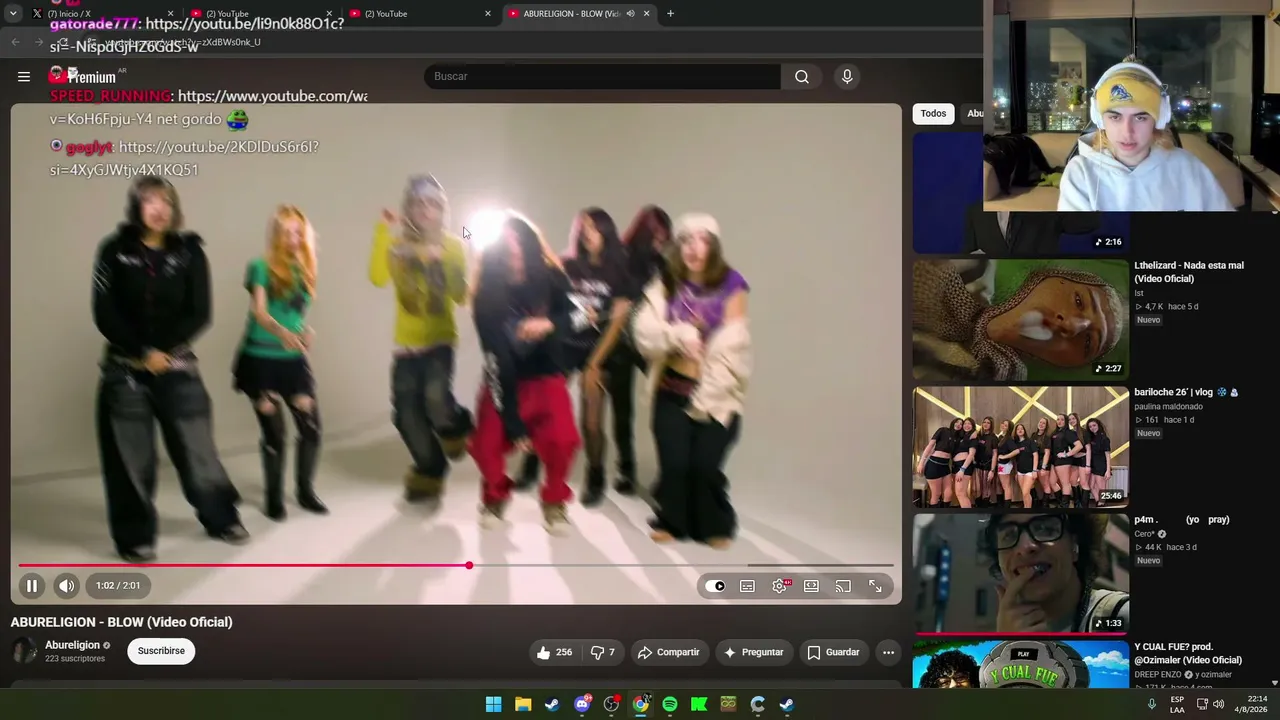Switch to the second (2) YouTube tab
The width and height of the screenshot is (1280, 720).
(420, 14)
